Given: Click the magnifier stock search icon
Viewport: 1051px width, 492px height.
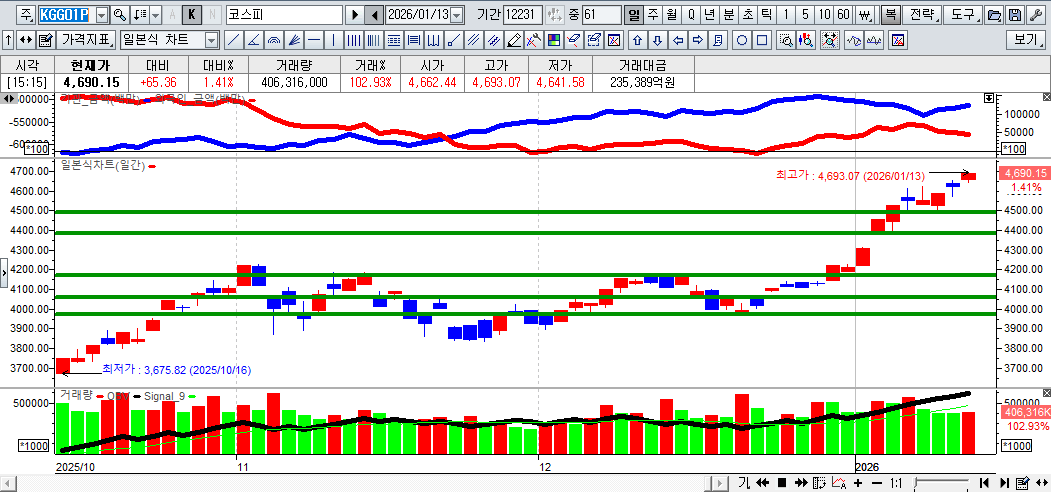Looking at the screenshot, I should 119,15.
